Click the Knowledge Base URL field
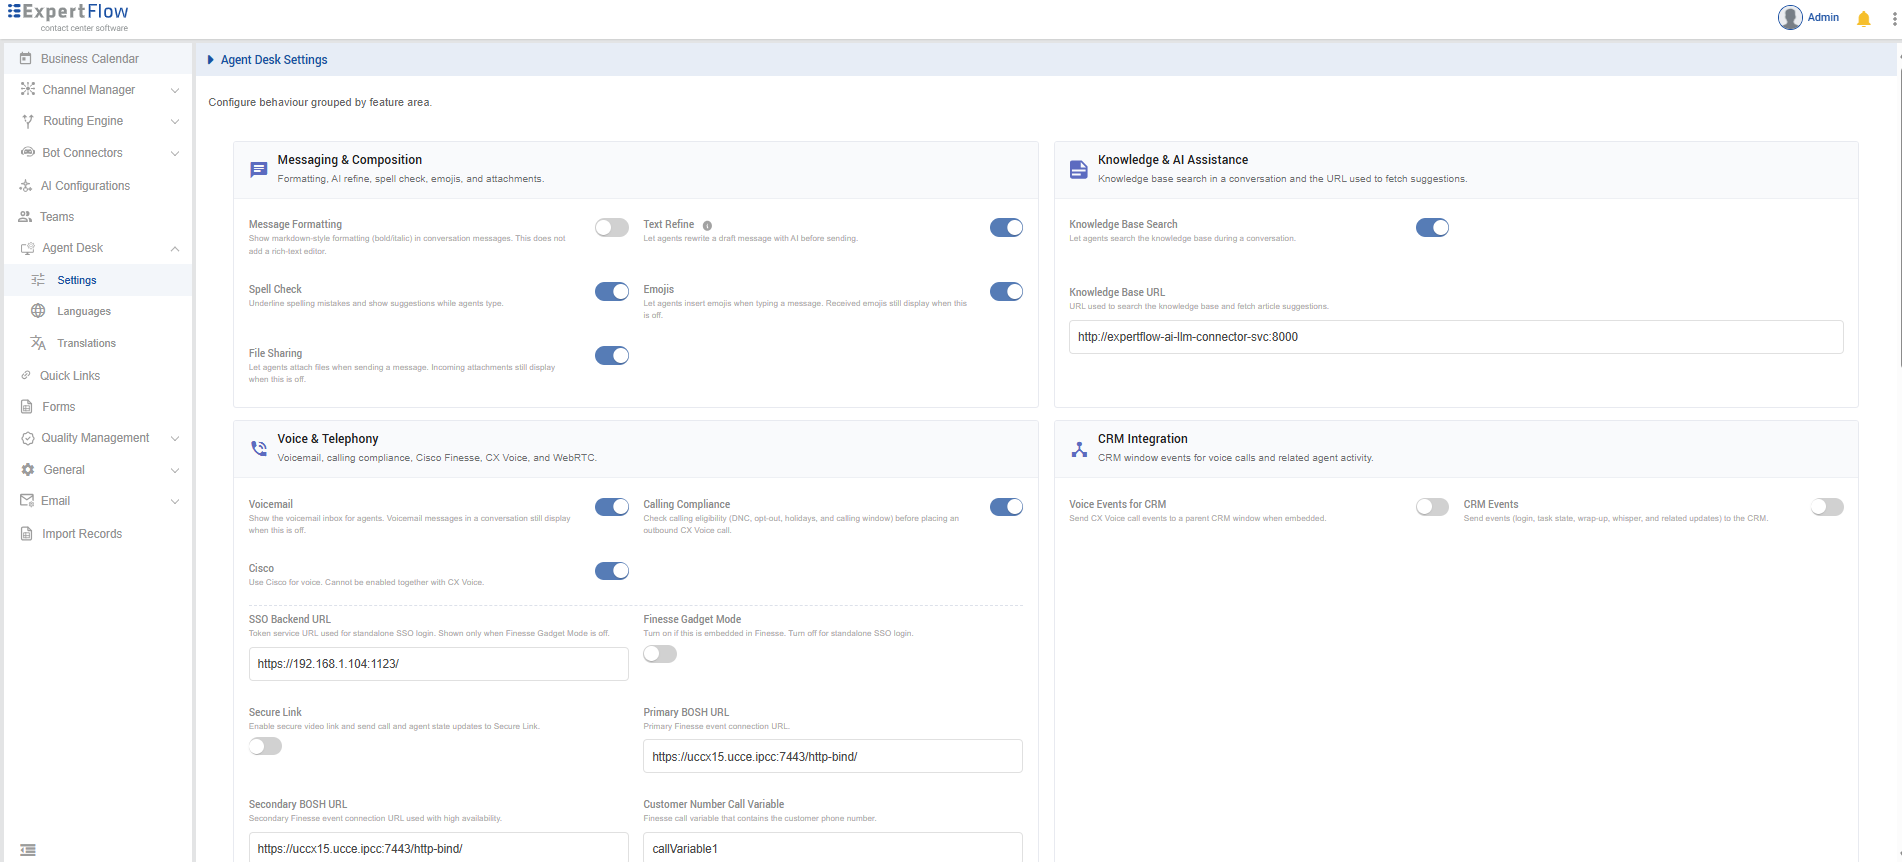This screenshot has height=862, width=1902. [x=1456, y=337]
